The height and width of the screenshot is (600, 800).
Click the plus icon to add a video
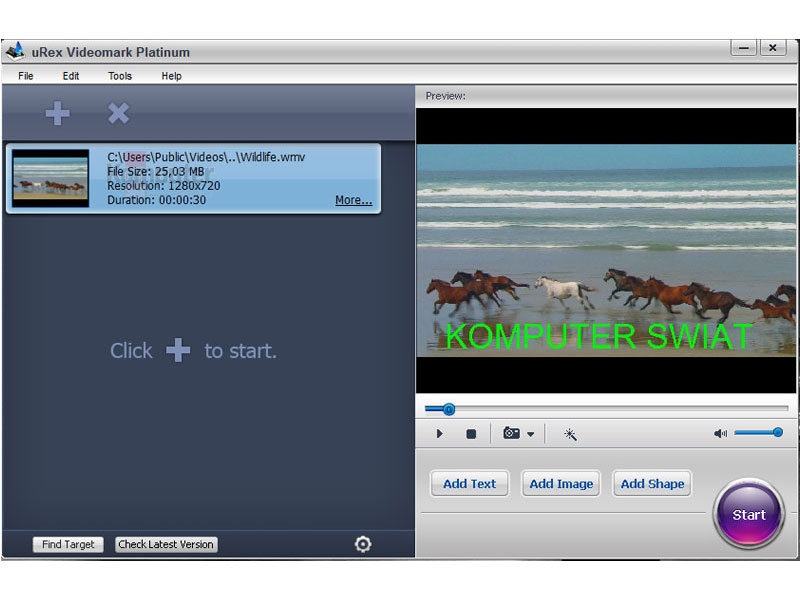58,113
